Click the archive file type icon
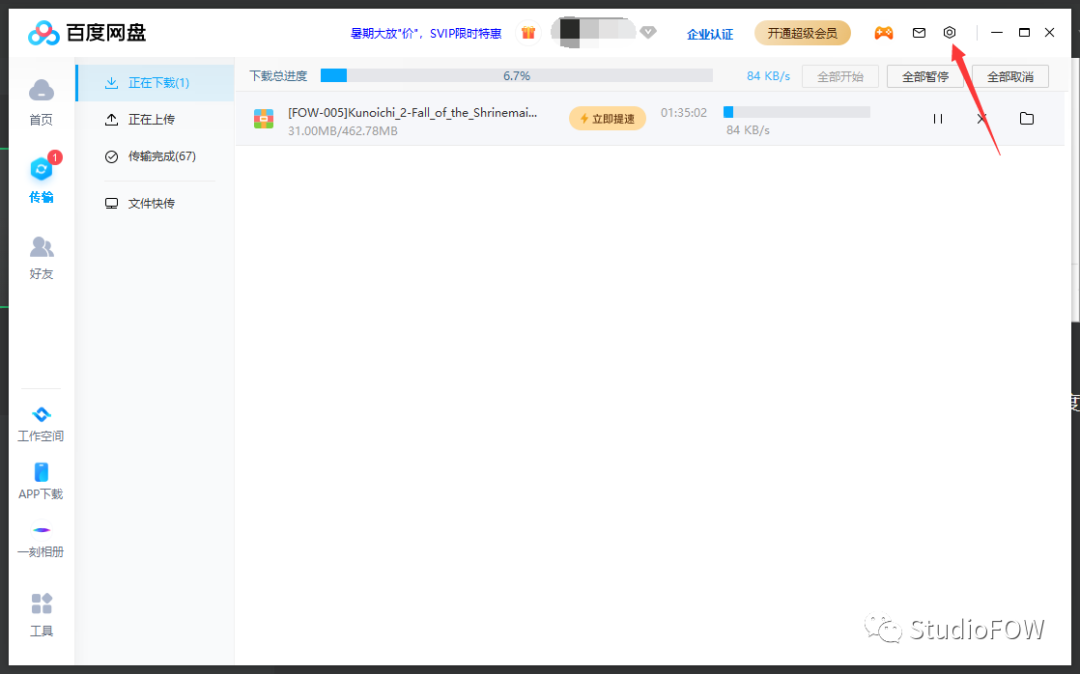 coord(264,118)
